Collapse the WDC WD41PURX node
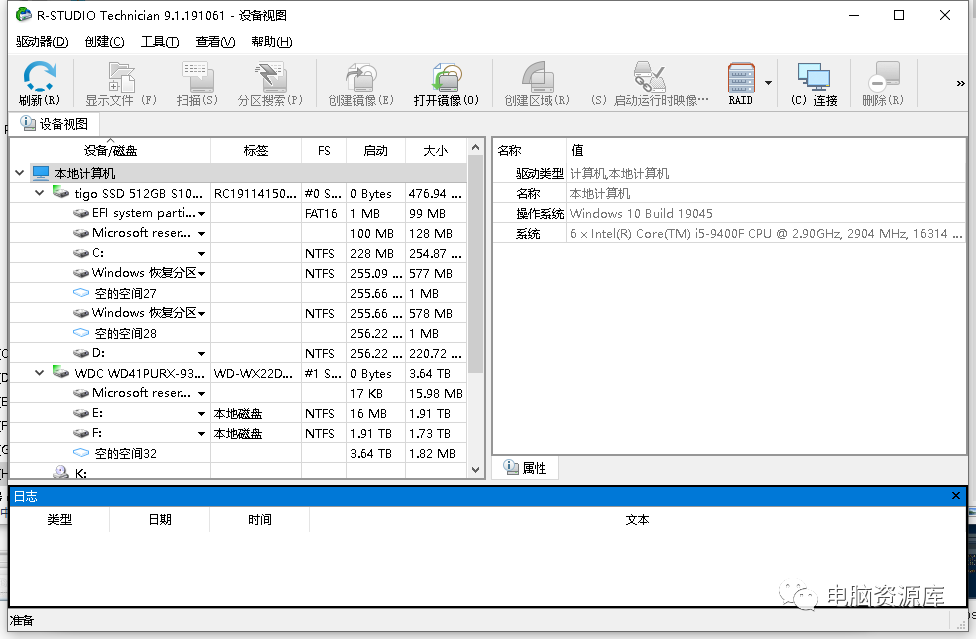Screen dimensions: 976x639 [x=40, y=373]
